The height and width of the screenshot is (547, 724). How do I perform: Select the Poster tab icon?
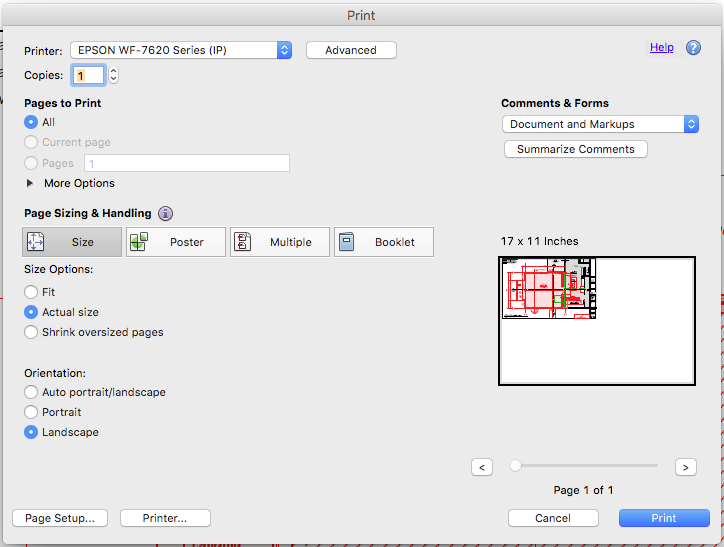(x=139, y=242)
